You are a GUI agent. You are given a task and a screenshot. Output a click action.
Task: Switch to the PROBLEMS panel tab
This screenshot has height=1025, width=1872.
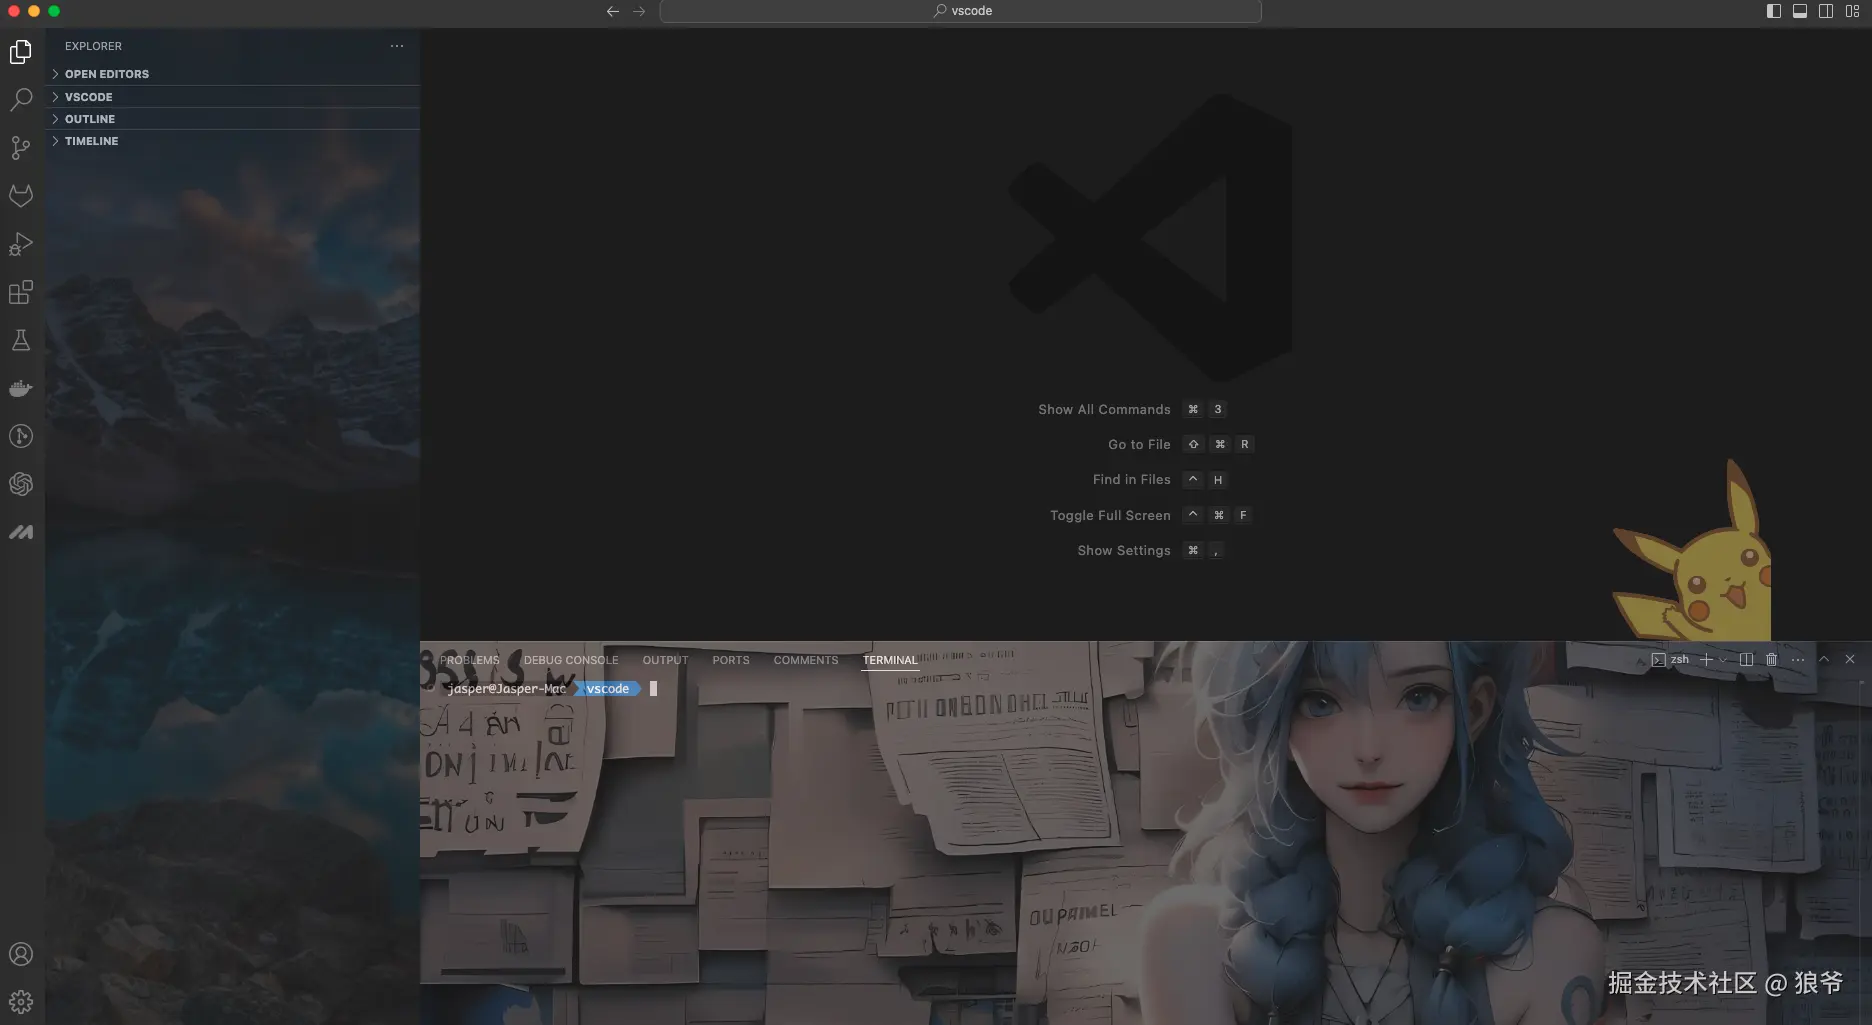click(469, 660)
